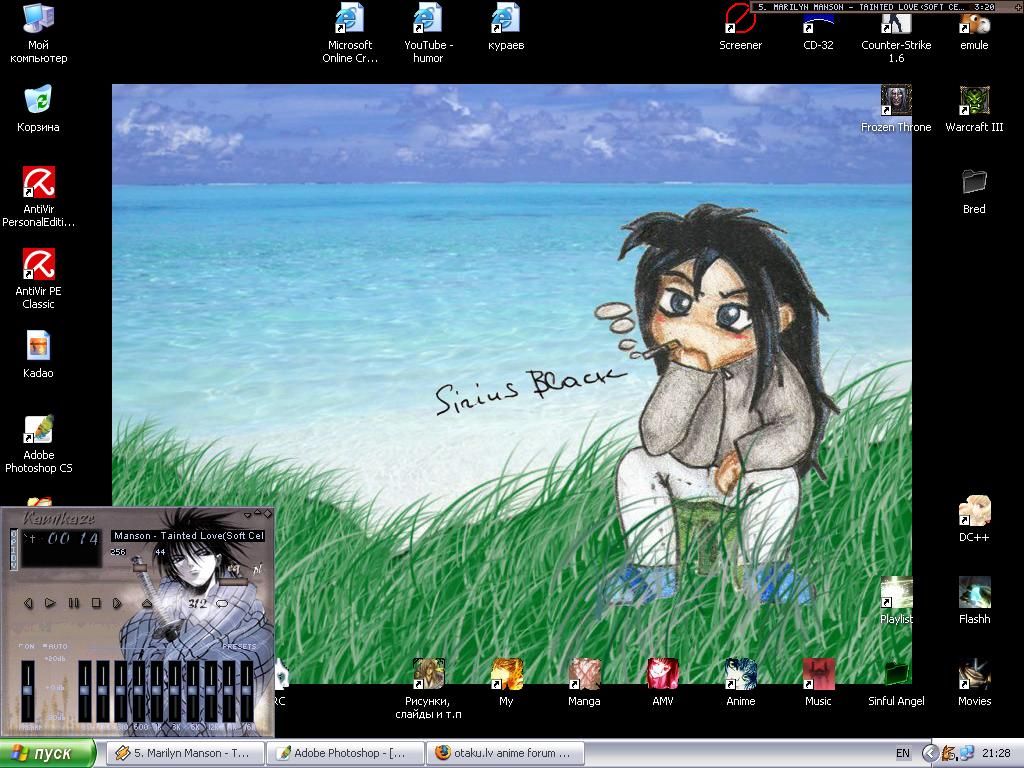Click the Winamp OAIDV options strip

tap(14, 549)
